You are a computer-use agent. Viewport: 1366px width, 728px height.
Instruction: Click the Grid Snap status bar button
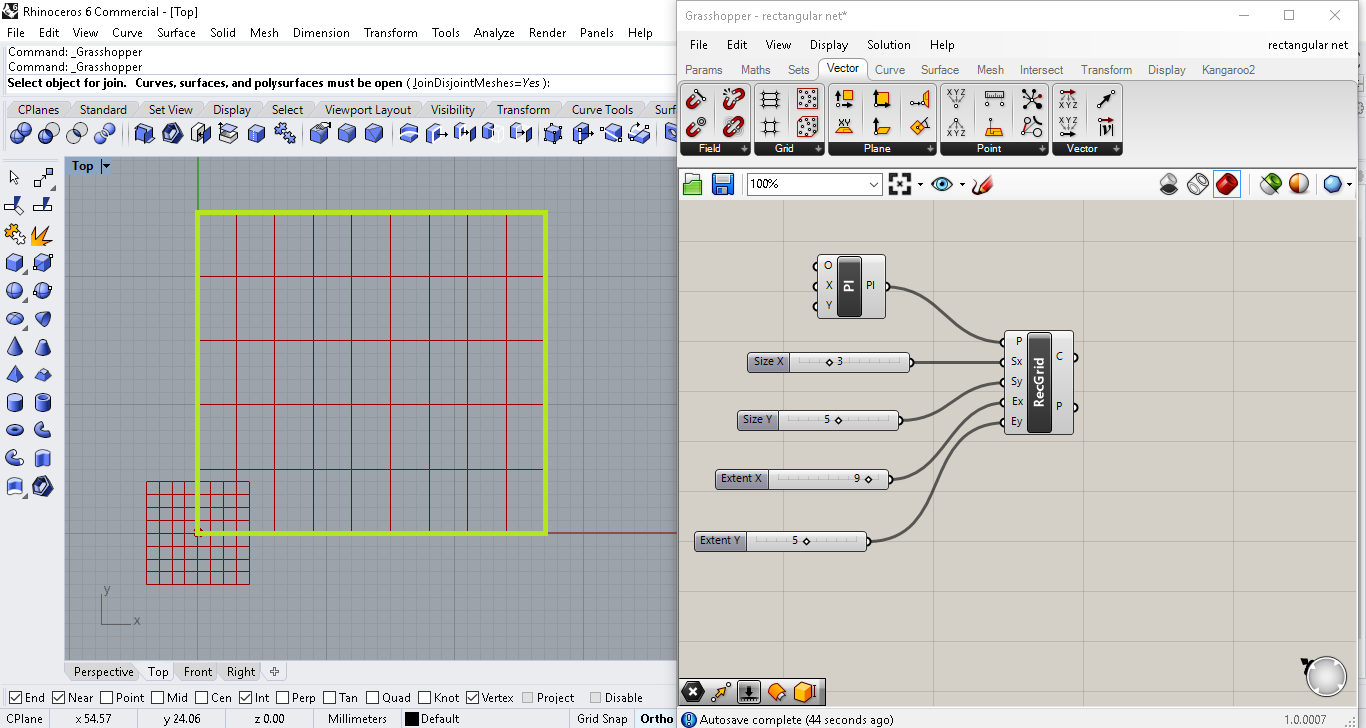coord(602,718)
